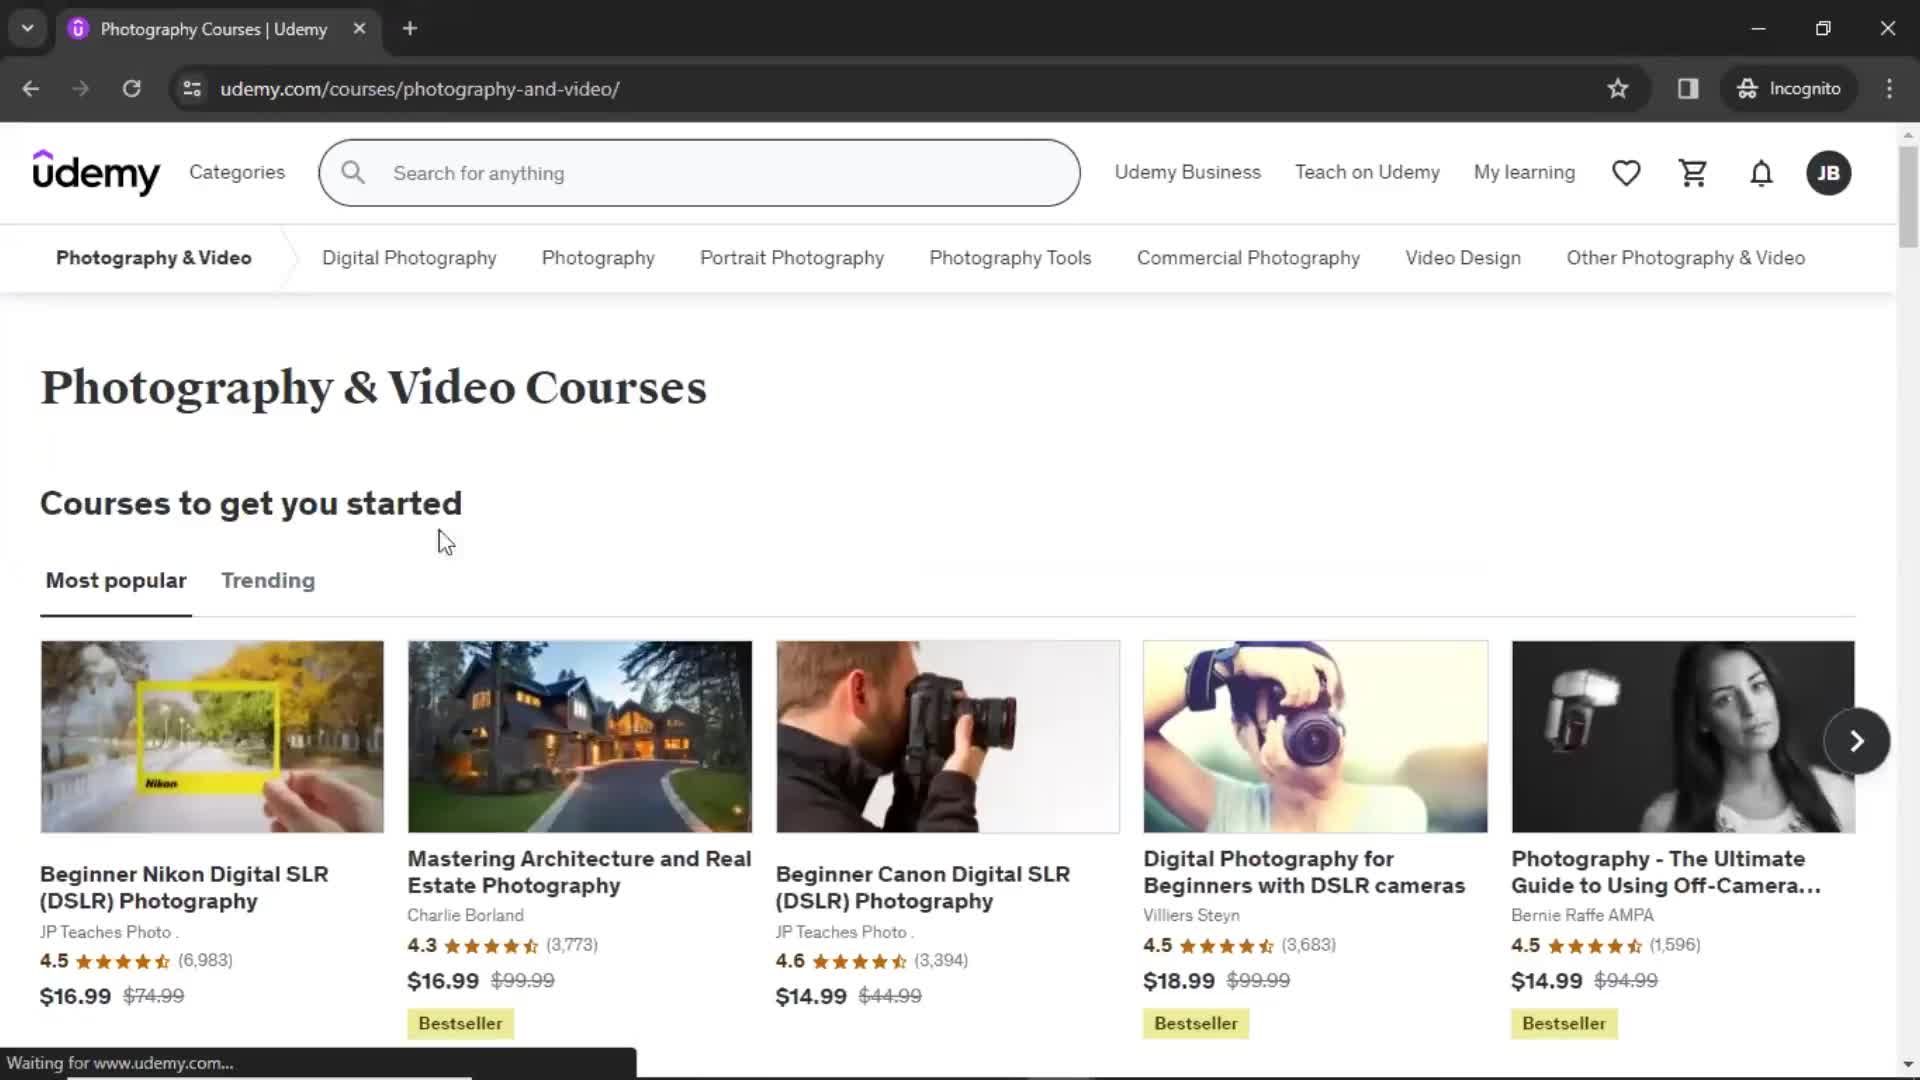Image resolution: width=1920 pixels, height=1080 pixels.
Task: Click Udemy Business link
Action: (1188, 173)
